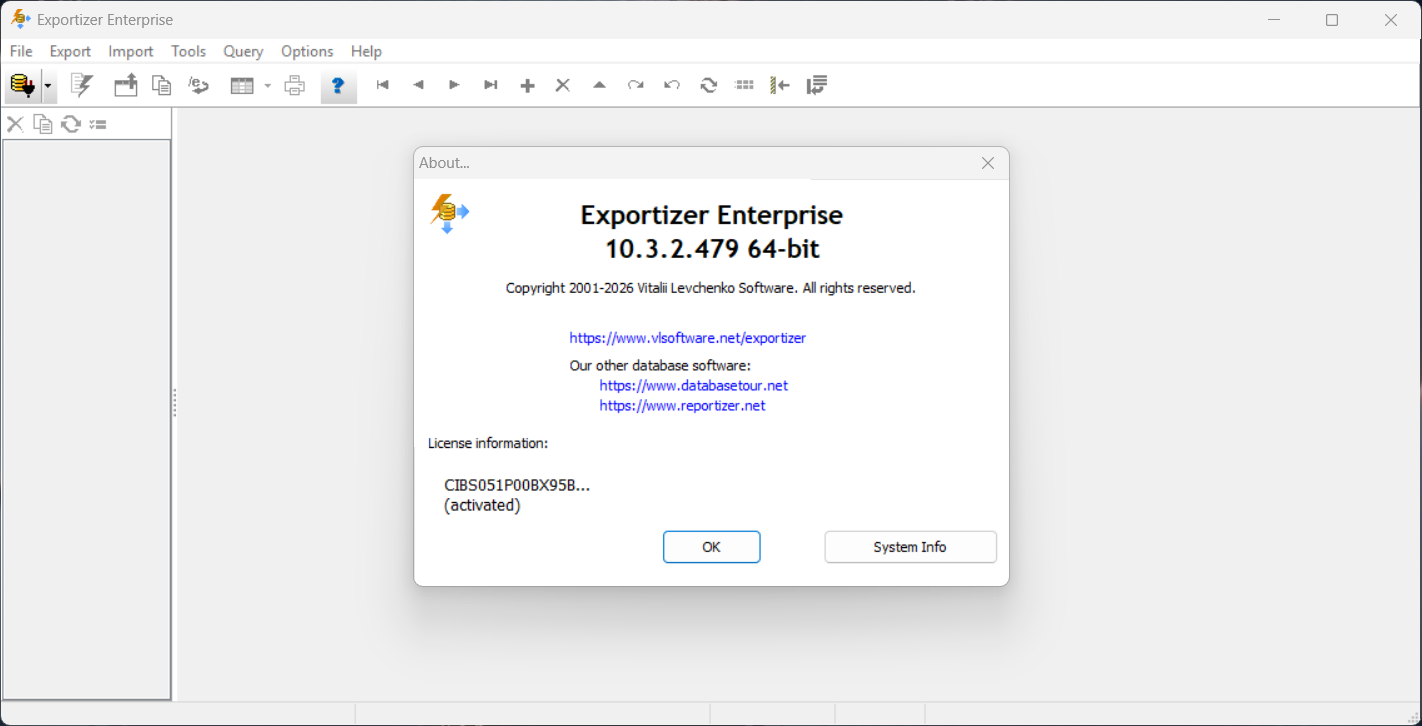This screenshot has height=726, width=1422.
Task: Click the counter-clockwise curved arrow icon
Action: [x=672, y=86]
